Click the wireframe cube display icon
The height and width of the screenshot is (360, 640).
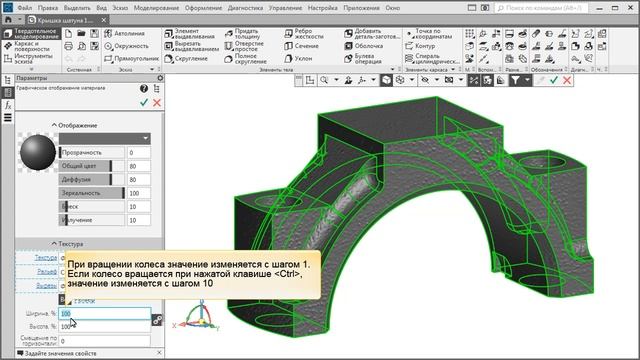400,80
